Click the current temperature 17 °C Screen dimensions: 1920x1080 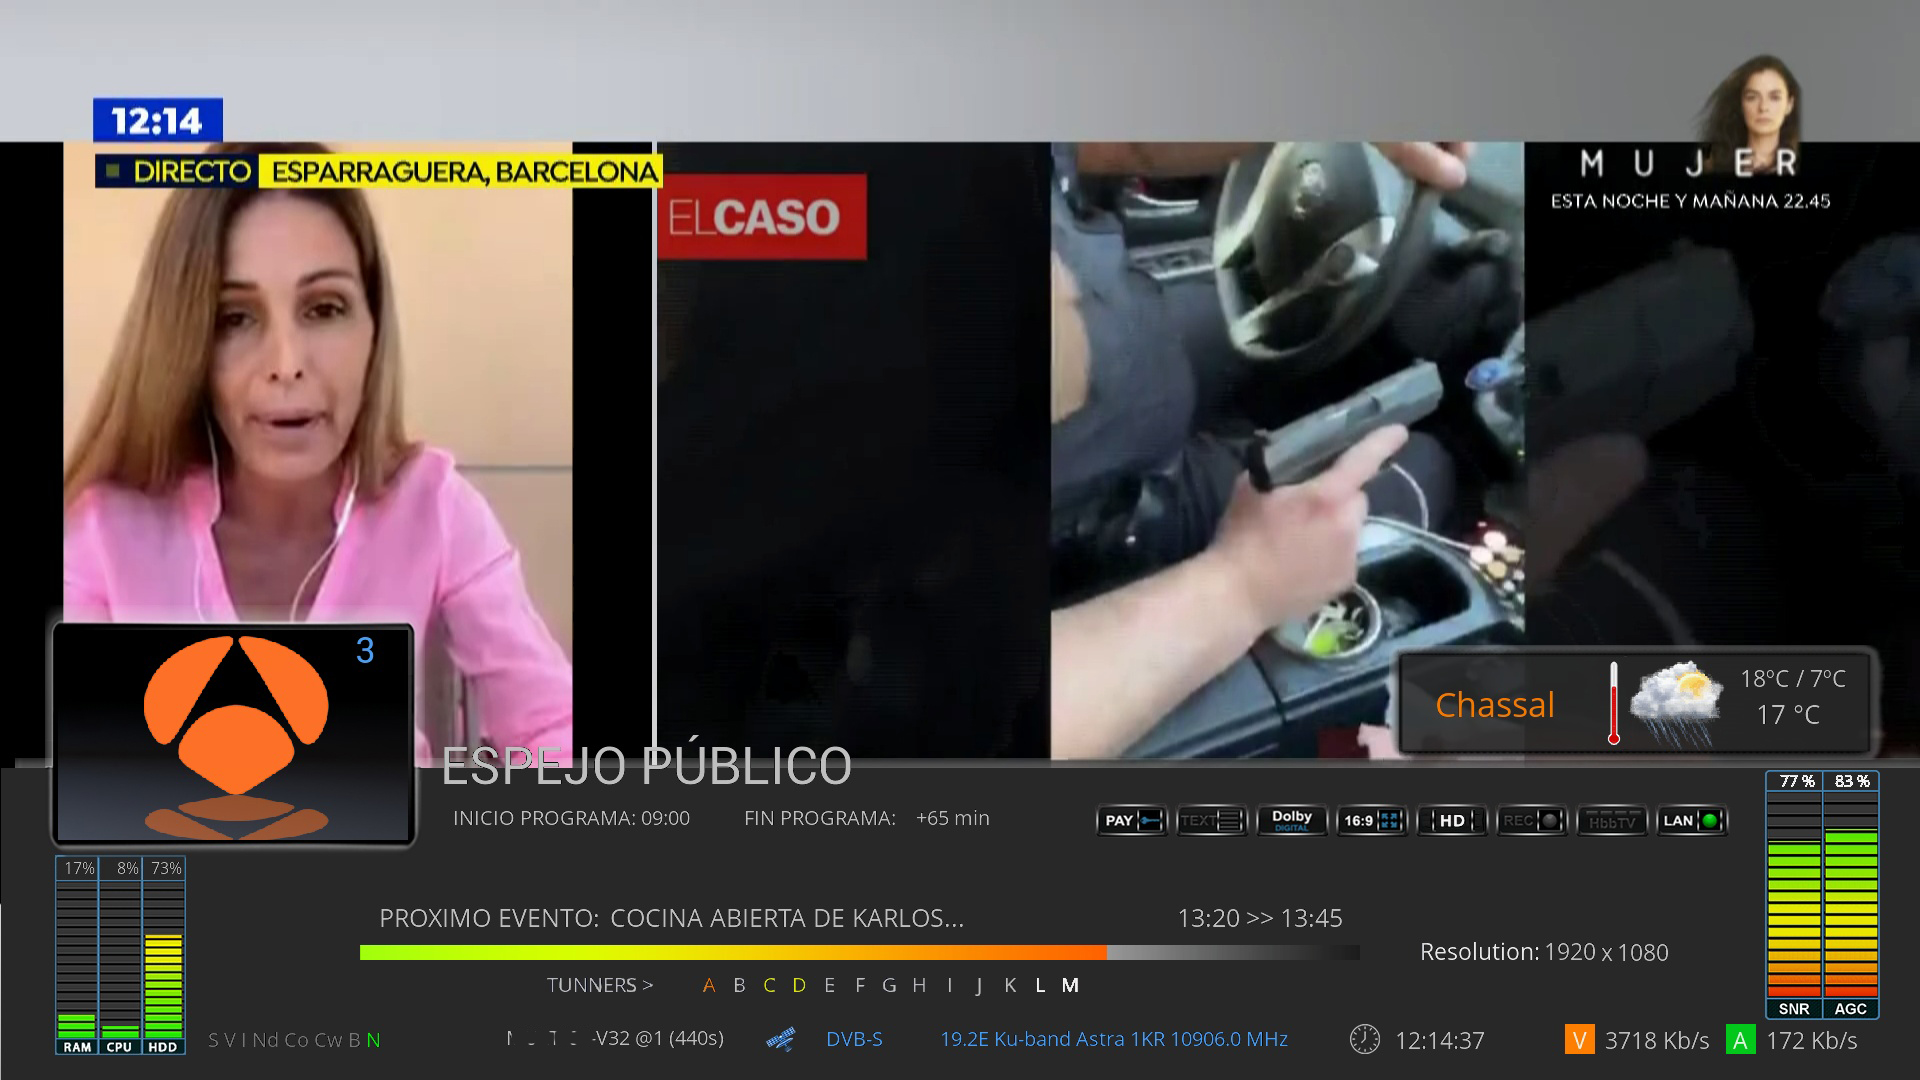[x=1788, y=715]
